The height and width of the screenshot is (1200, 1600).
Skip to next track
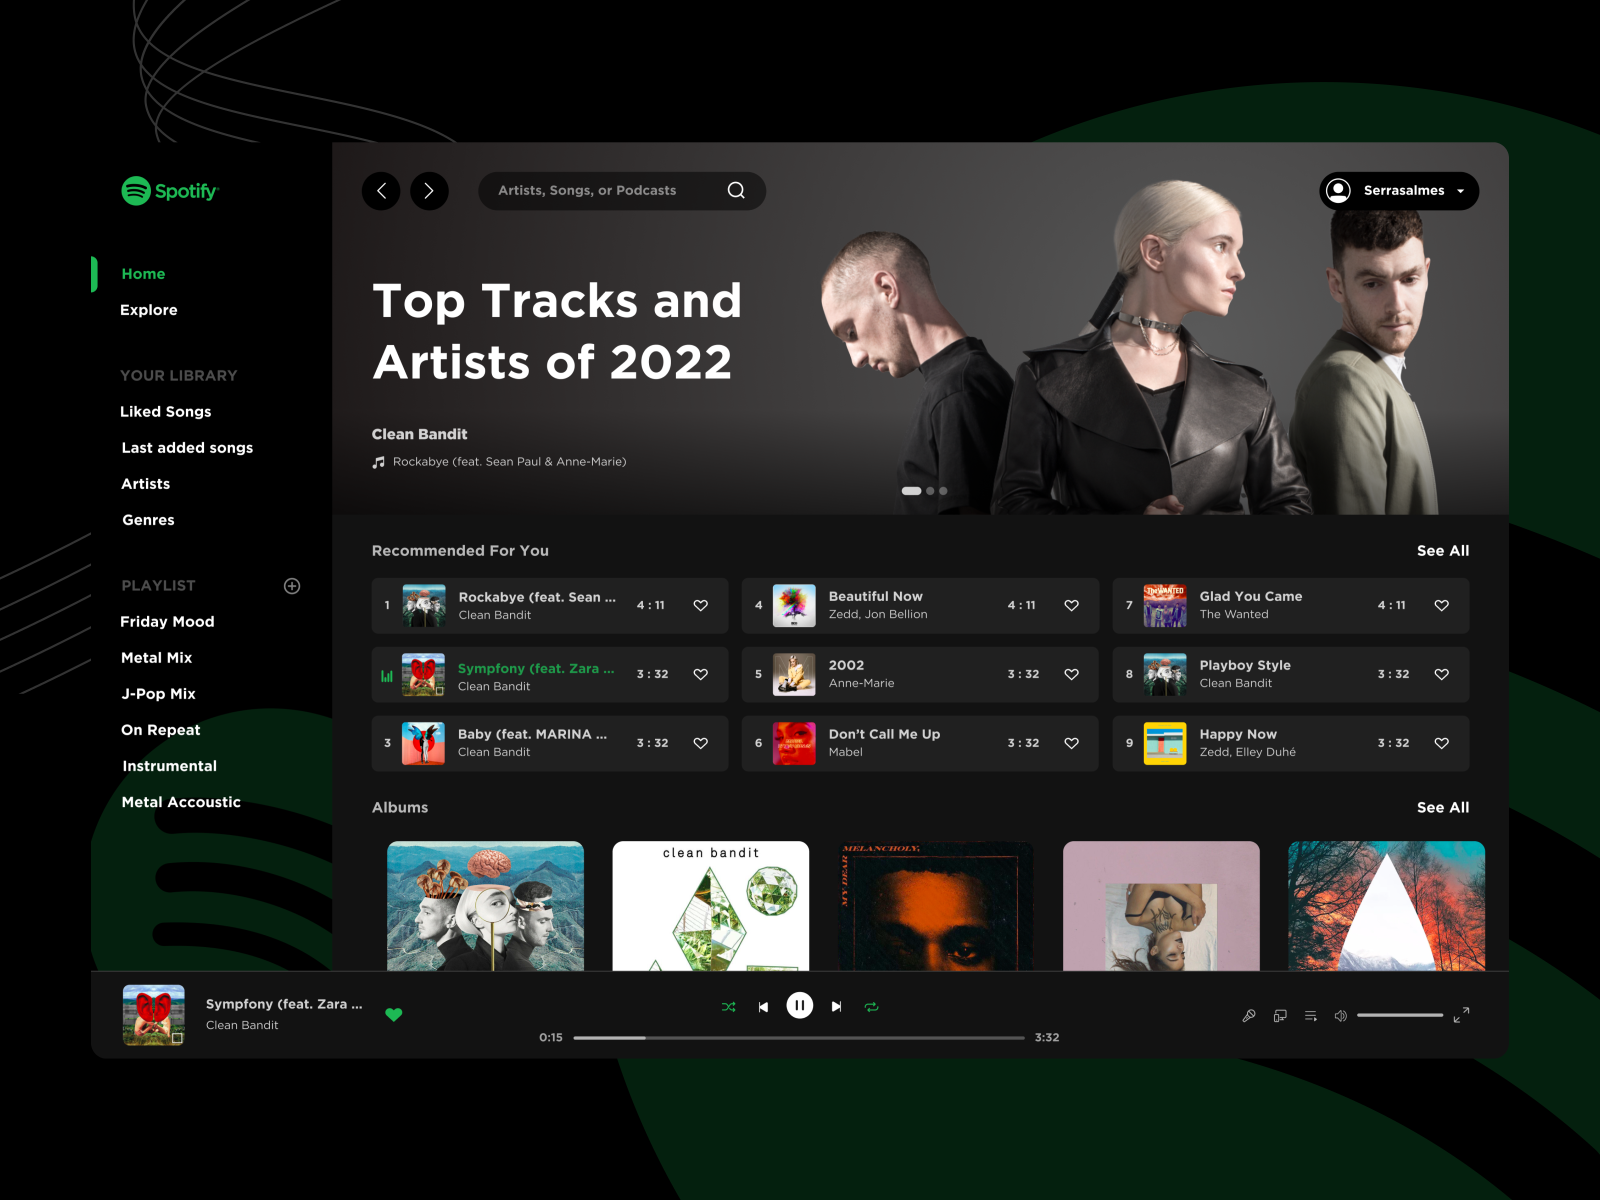click(836, 1007)
